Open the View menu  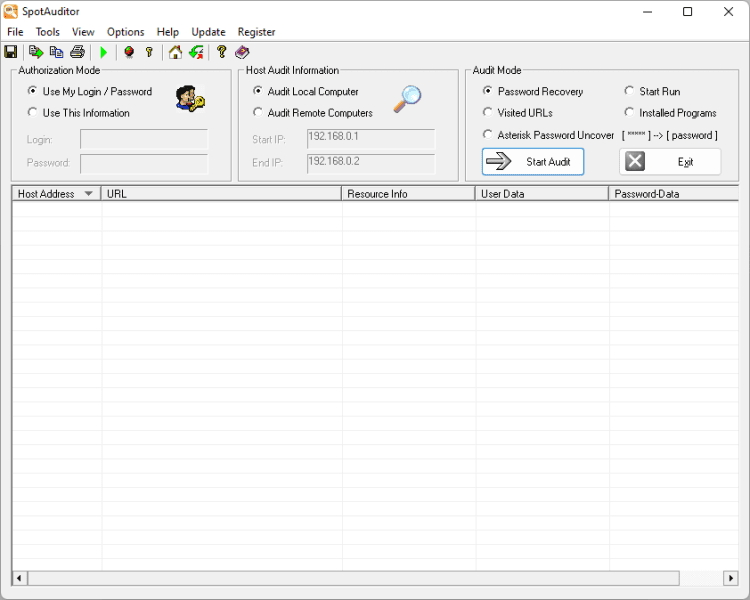point(83,32)
